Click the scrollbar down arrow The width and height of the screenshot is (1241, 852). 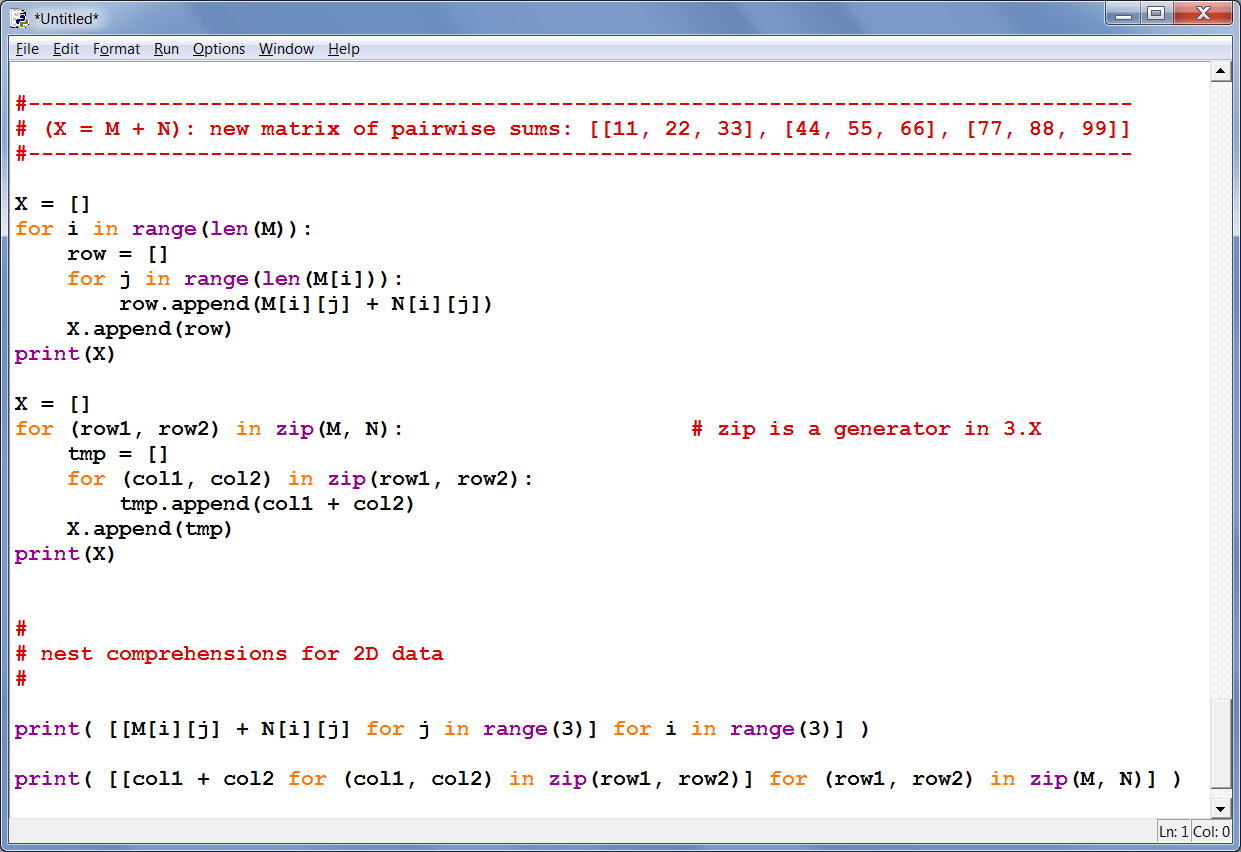pos(1220,807)
